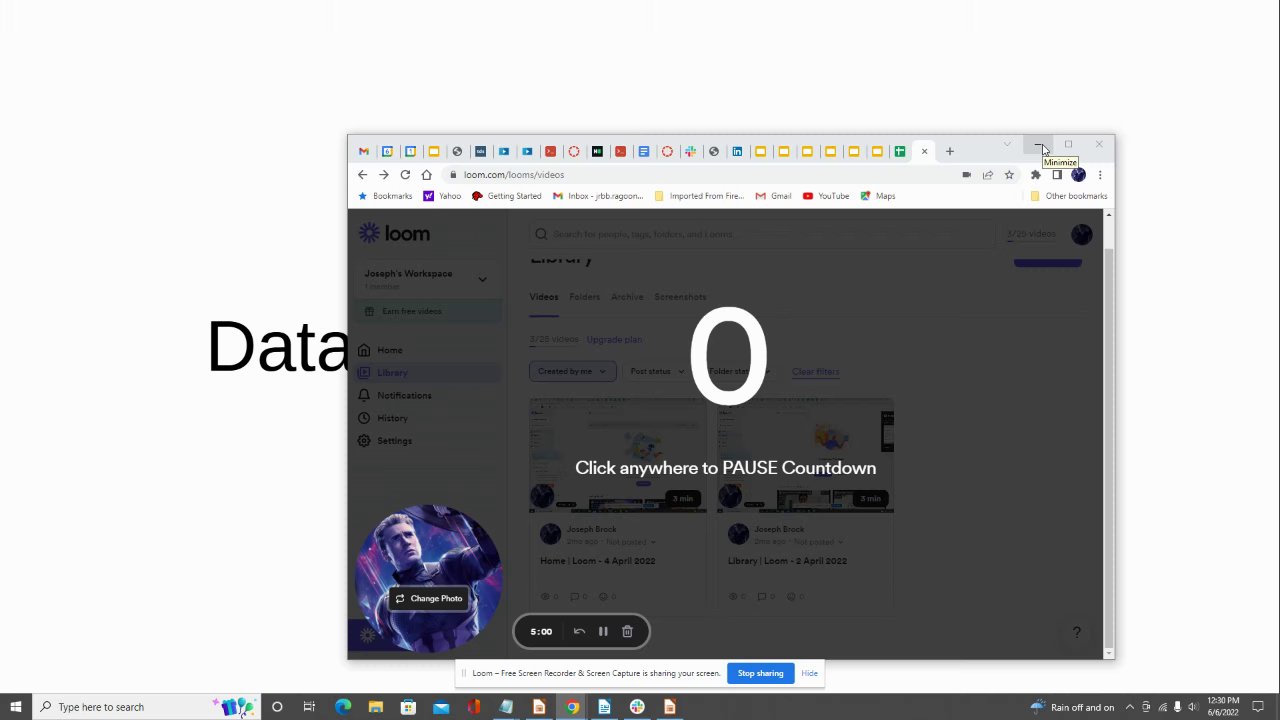Go back with the browser back arrow

(x=362, y=175)
